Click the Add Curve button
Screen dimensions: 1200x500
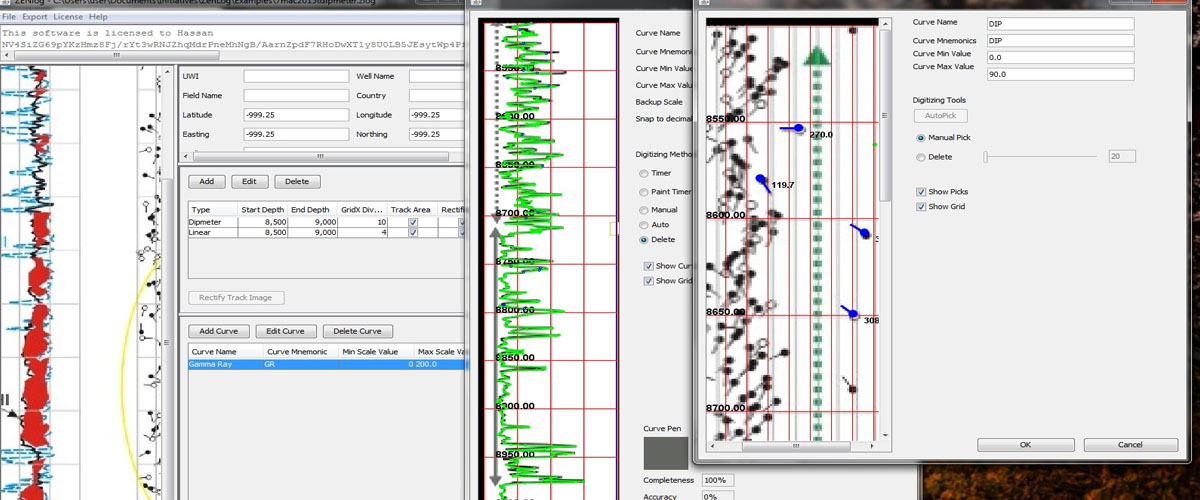pos(218,331)
